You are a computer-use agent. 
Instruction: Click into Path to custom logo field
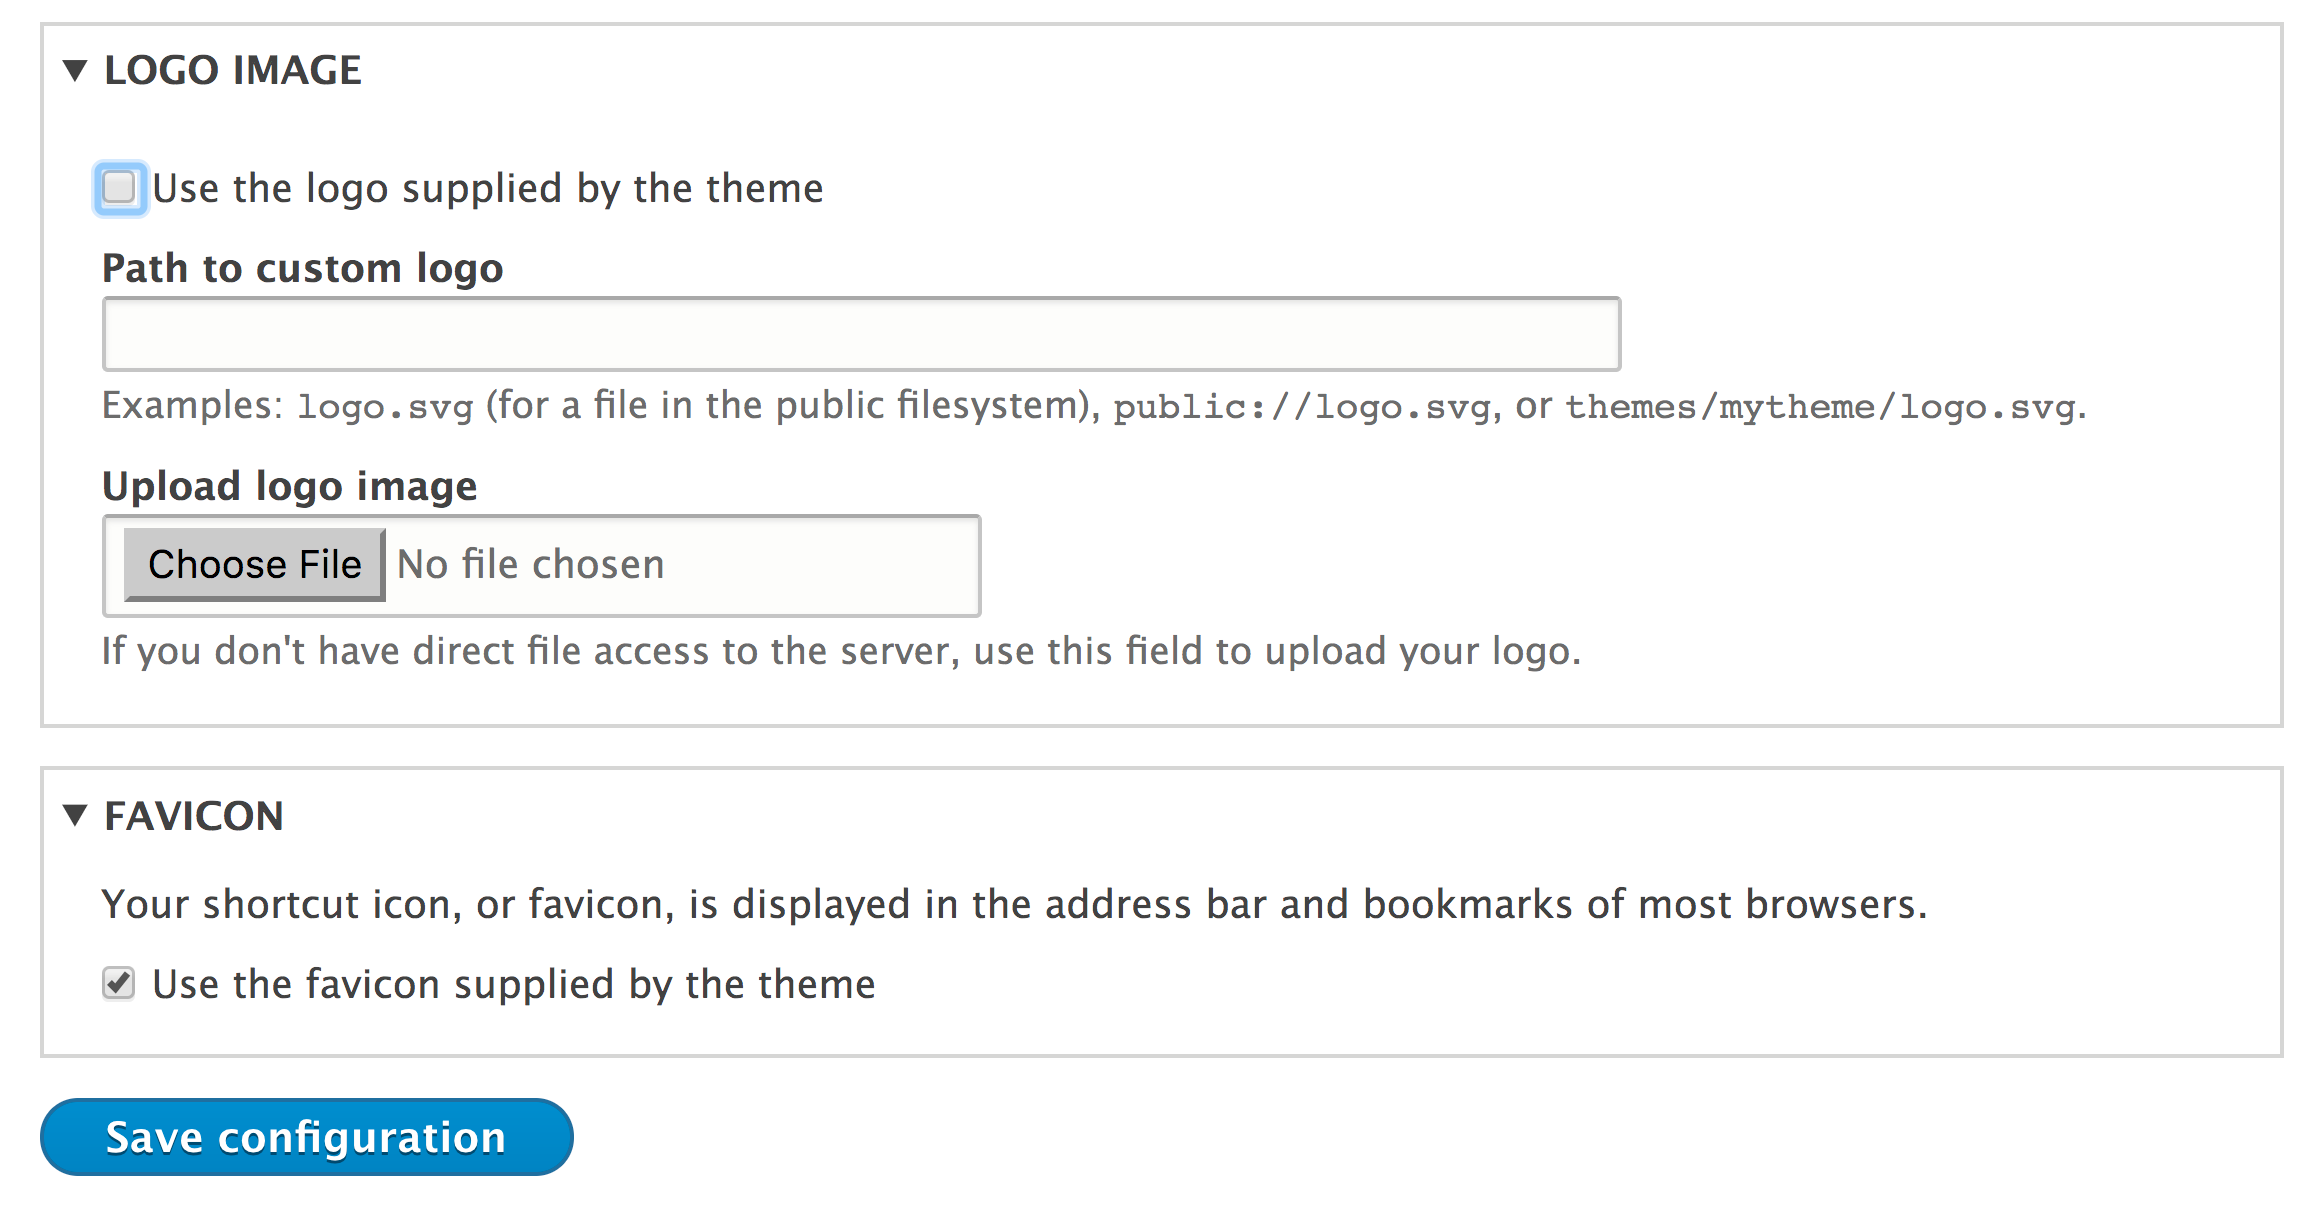860,334
